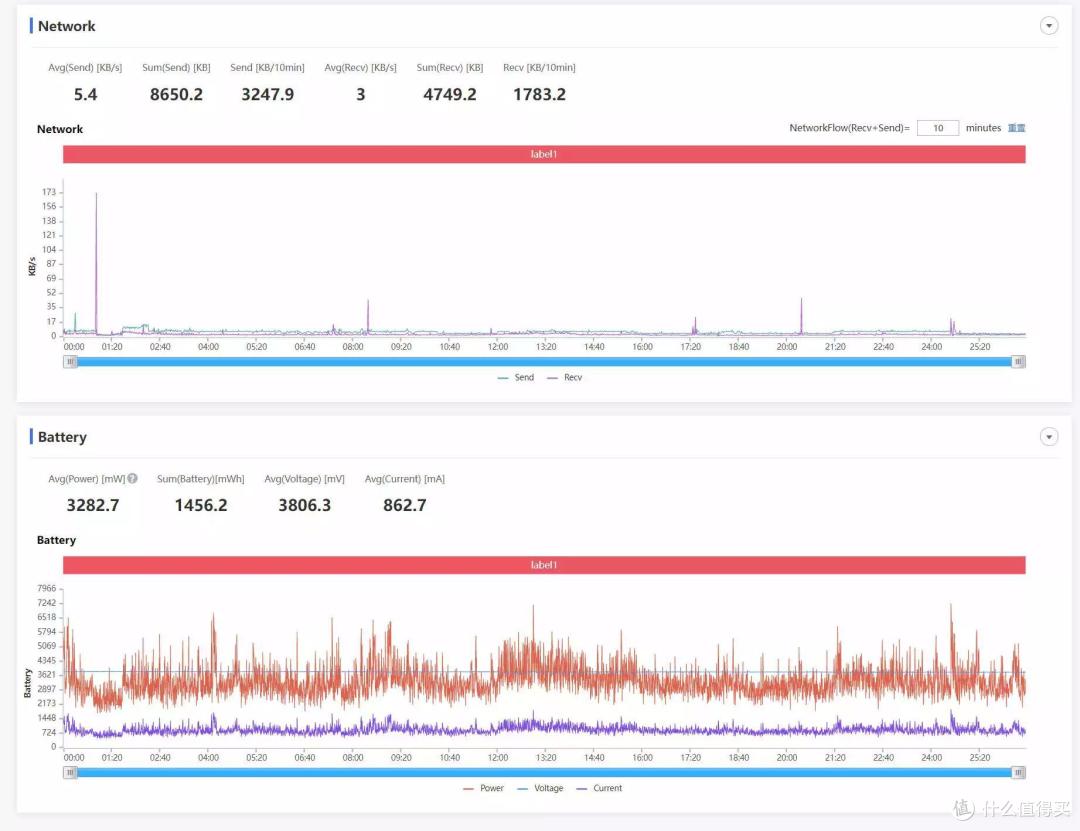Select the label1 bar above Battery chart

pos(544,565)
